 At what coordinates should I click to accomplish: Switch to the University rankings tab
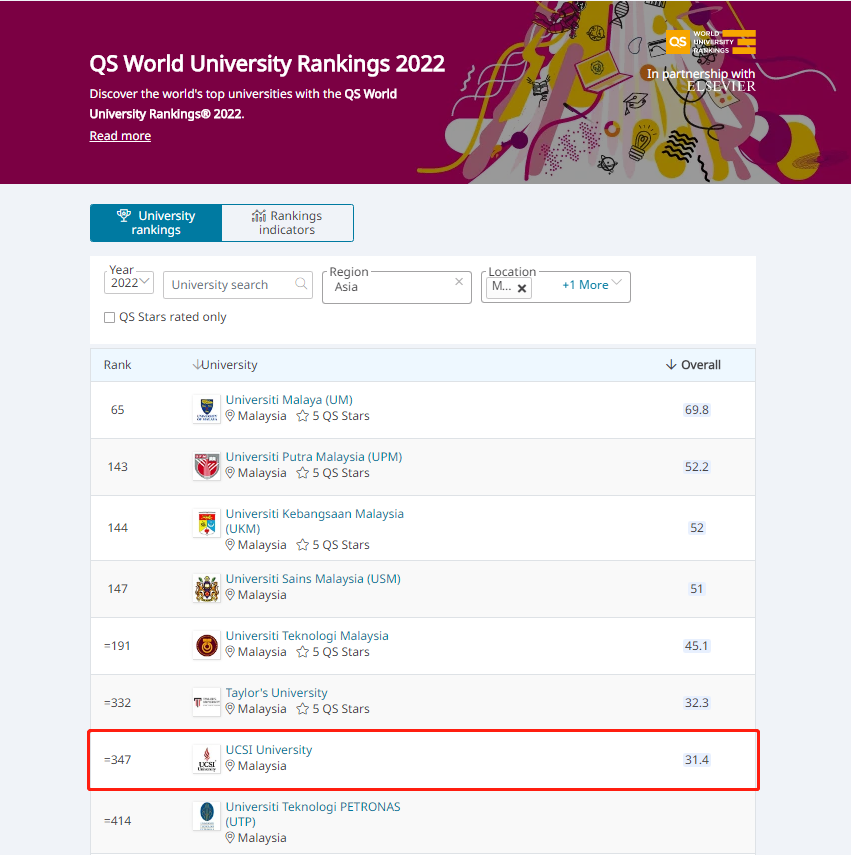pos(156,223)
